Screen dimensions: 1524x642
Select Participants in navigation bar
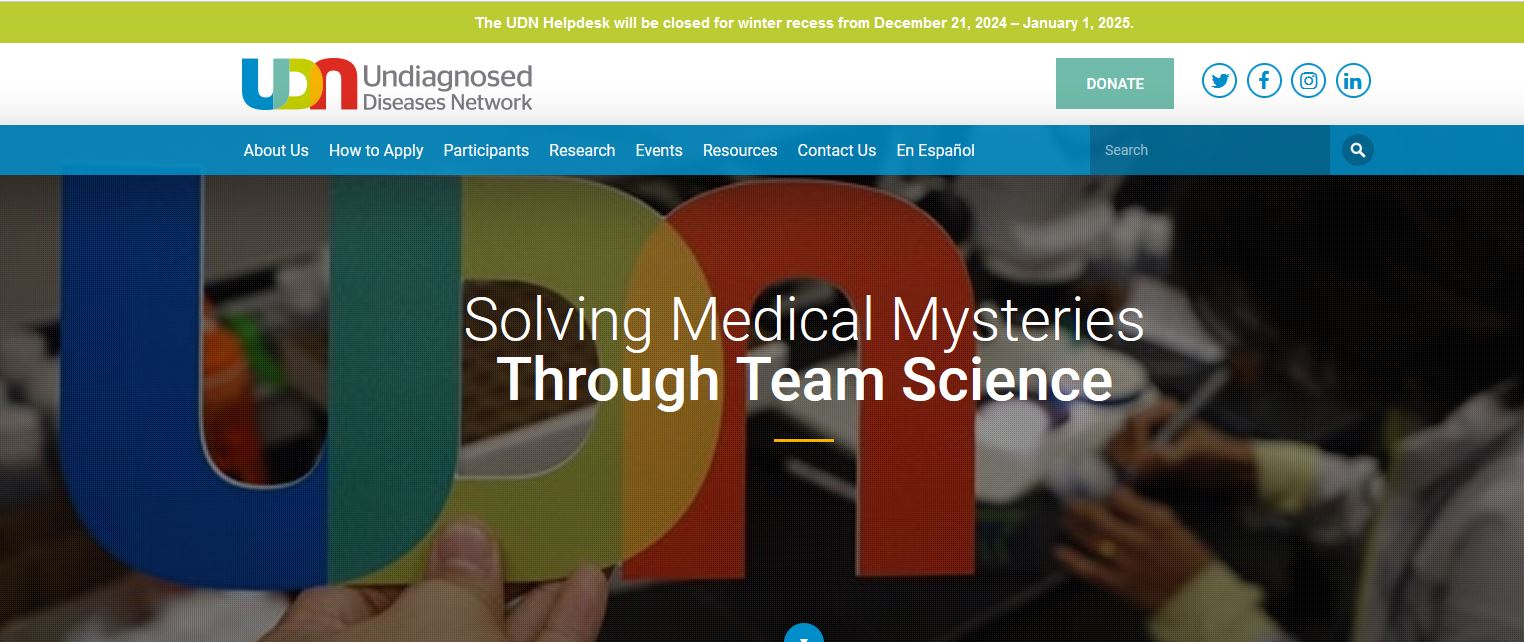(486, 150)
